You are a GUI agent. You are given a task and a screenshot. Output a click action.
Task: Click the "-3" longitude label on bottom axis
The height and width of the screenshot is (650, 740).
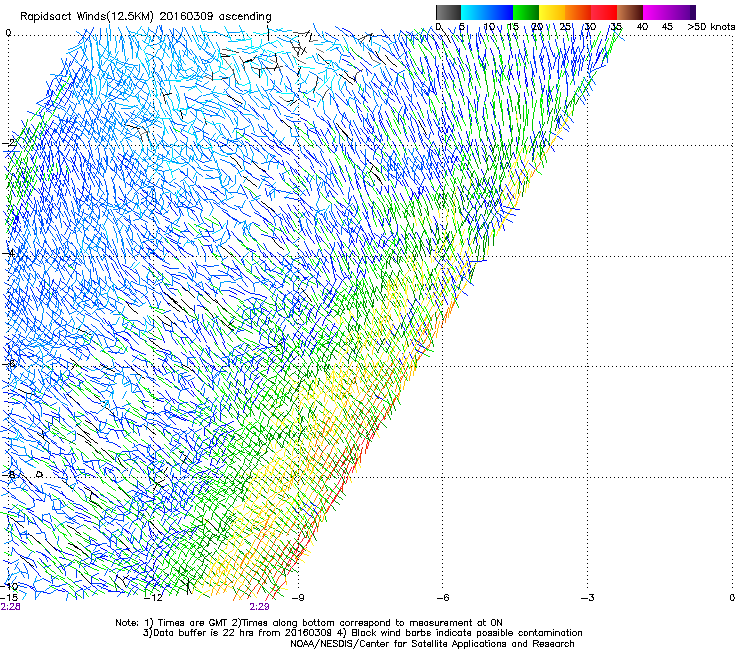click(x=588, y=598)
